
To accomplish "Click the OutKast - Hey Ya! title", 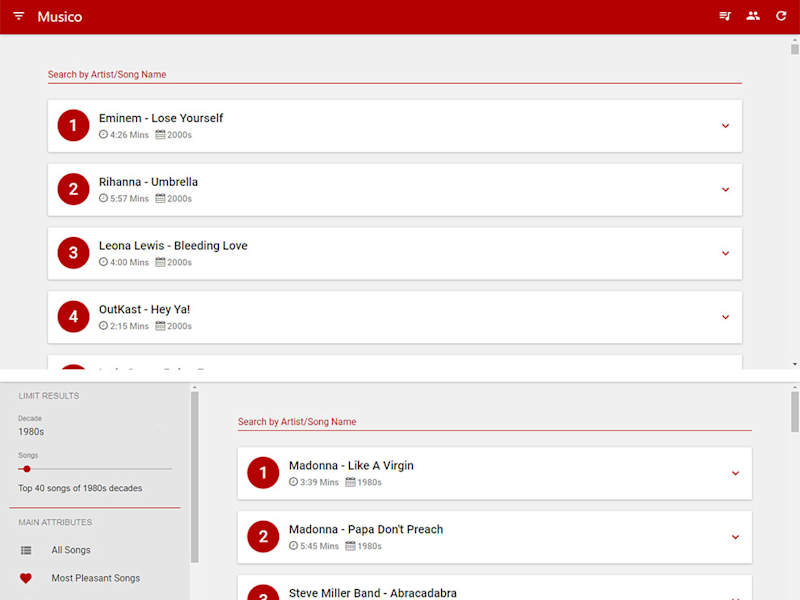I will pos(144,309).
